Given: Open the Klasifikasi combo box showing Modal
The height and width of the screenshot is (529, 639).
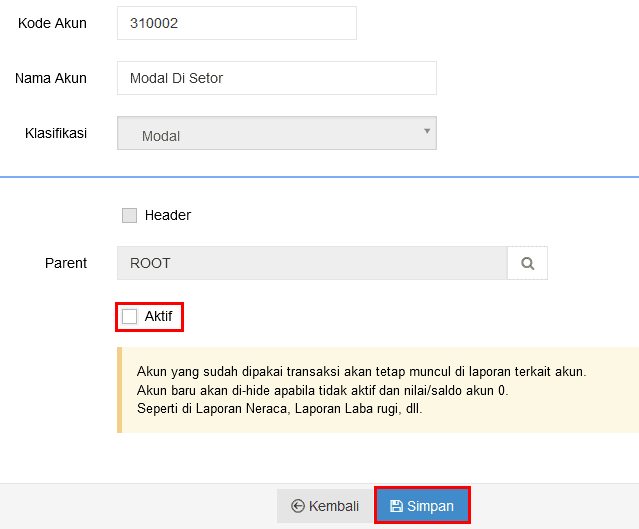Looking at the screenshot, I should tap(277, 133).
